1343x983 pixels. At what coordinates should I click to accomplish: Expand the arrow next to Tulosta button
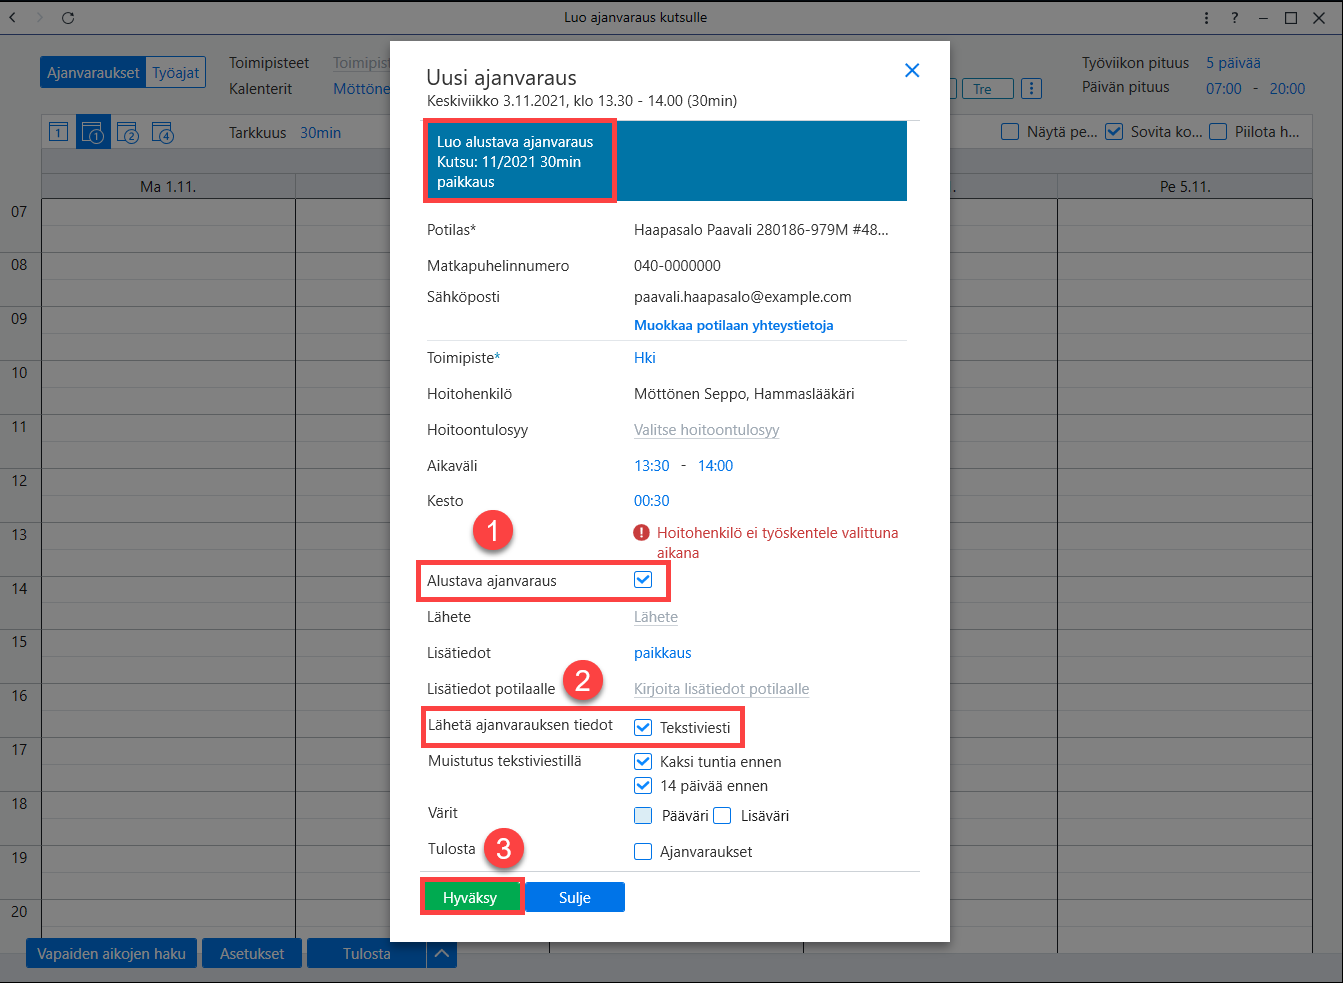point(442,954)
